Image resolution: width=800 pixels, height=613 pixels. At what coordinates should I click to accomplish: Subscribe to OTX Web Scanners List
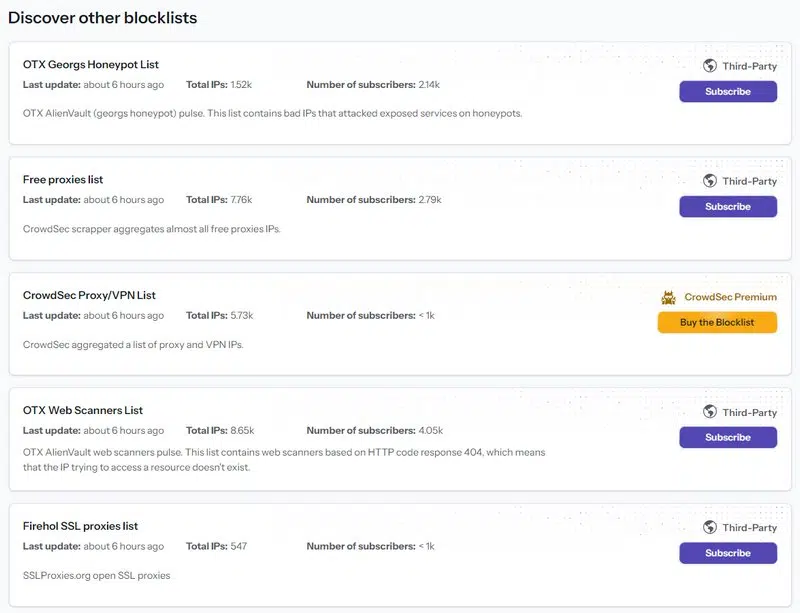tap(727, 437)
